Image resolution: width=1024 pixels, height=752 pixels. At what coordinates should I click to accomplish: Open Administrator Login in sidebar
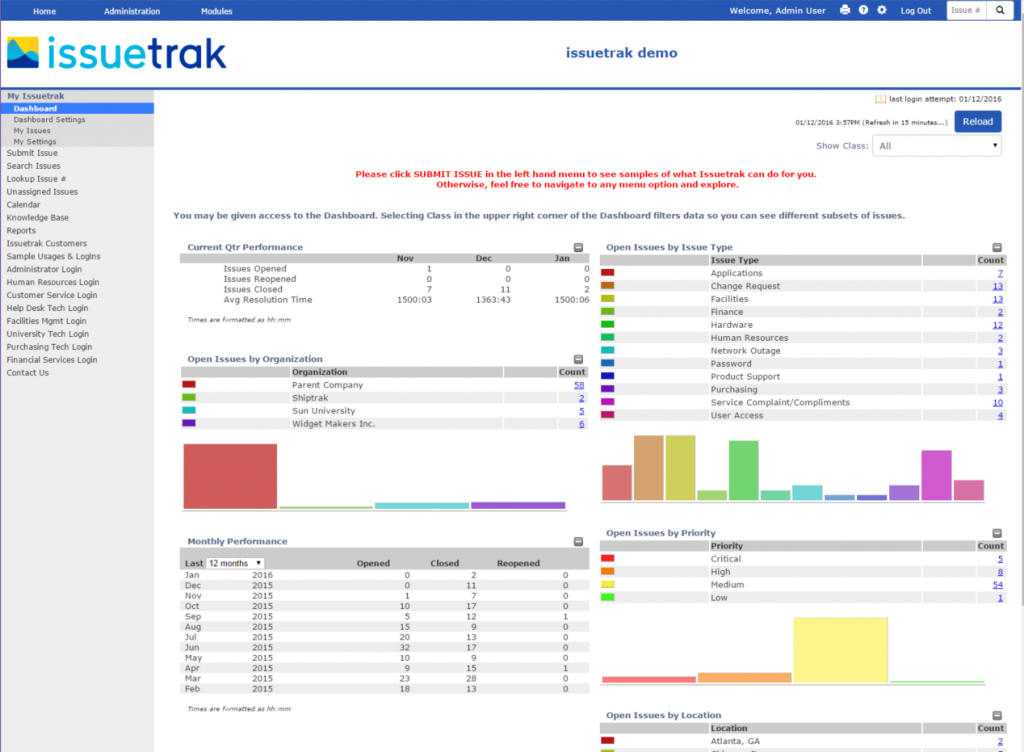[44, 270]
